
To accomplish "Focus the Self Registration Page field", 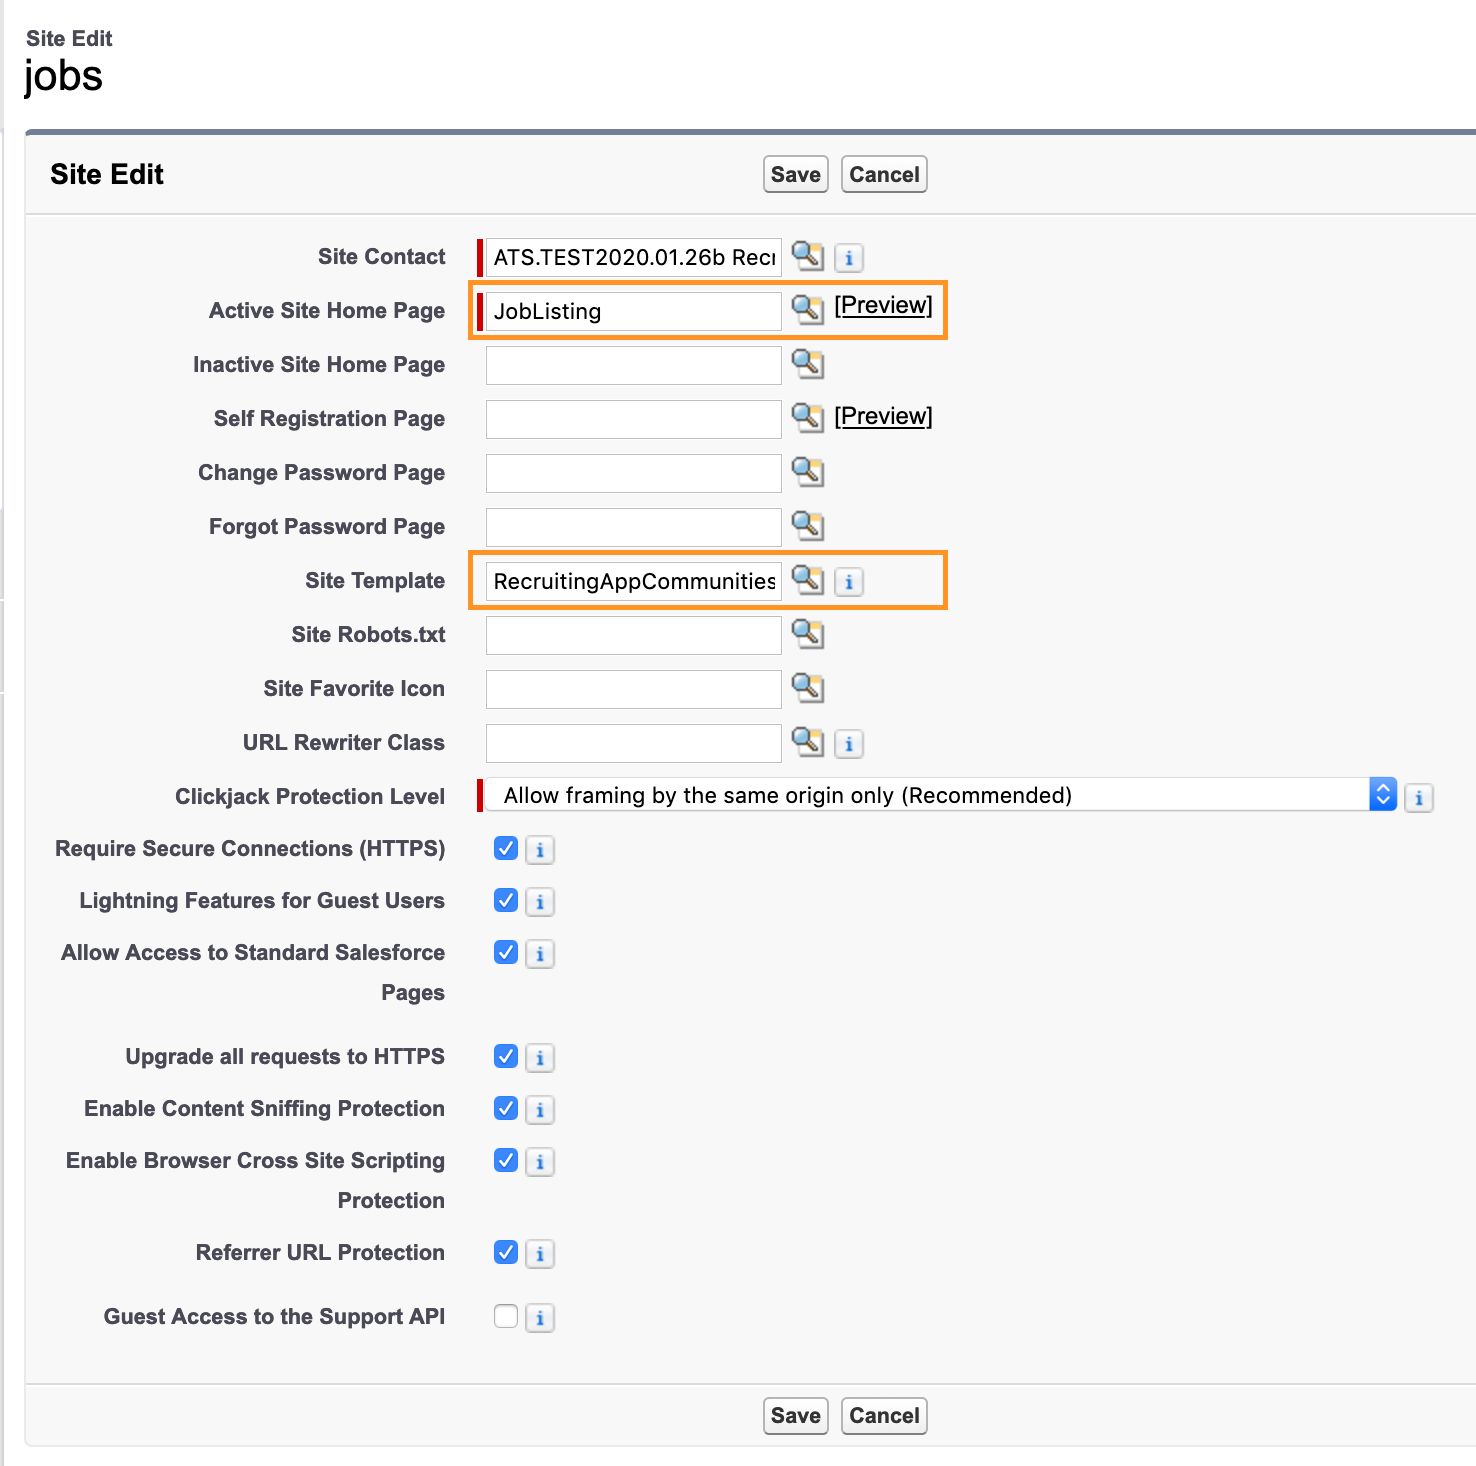I will pyautogui.click(x=633, y=419).
